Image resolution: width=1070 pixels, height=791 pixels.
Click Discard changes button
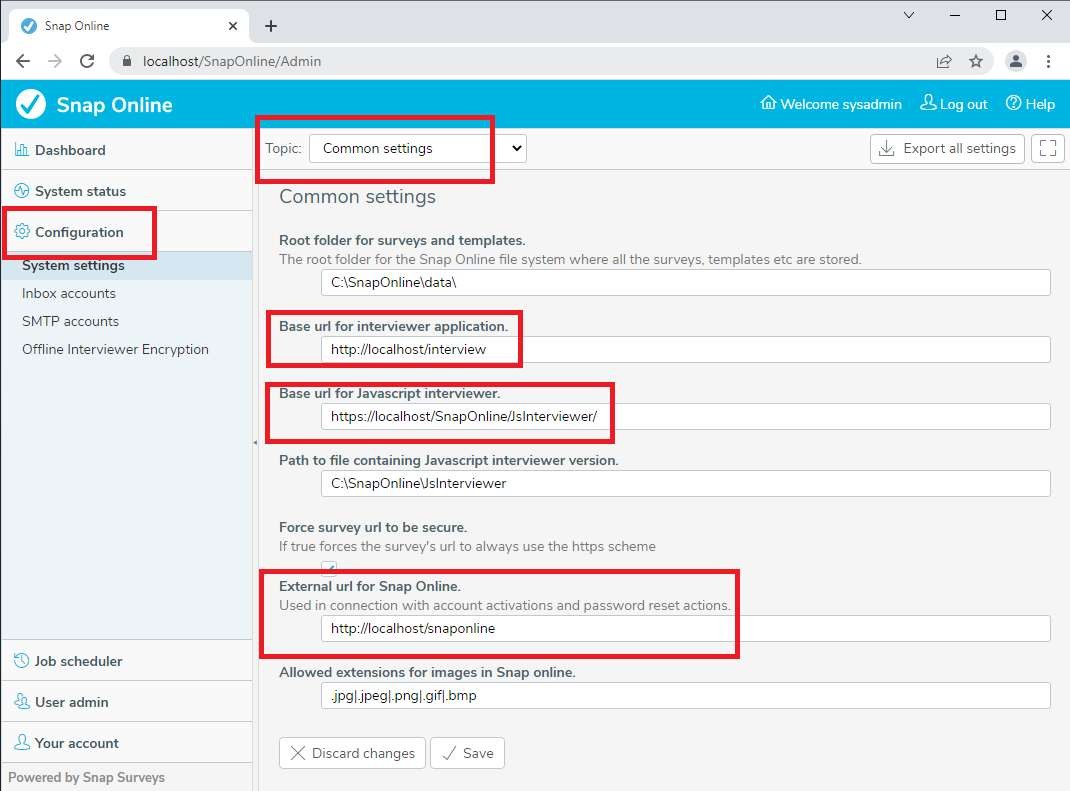(x=352, y=753)
